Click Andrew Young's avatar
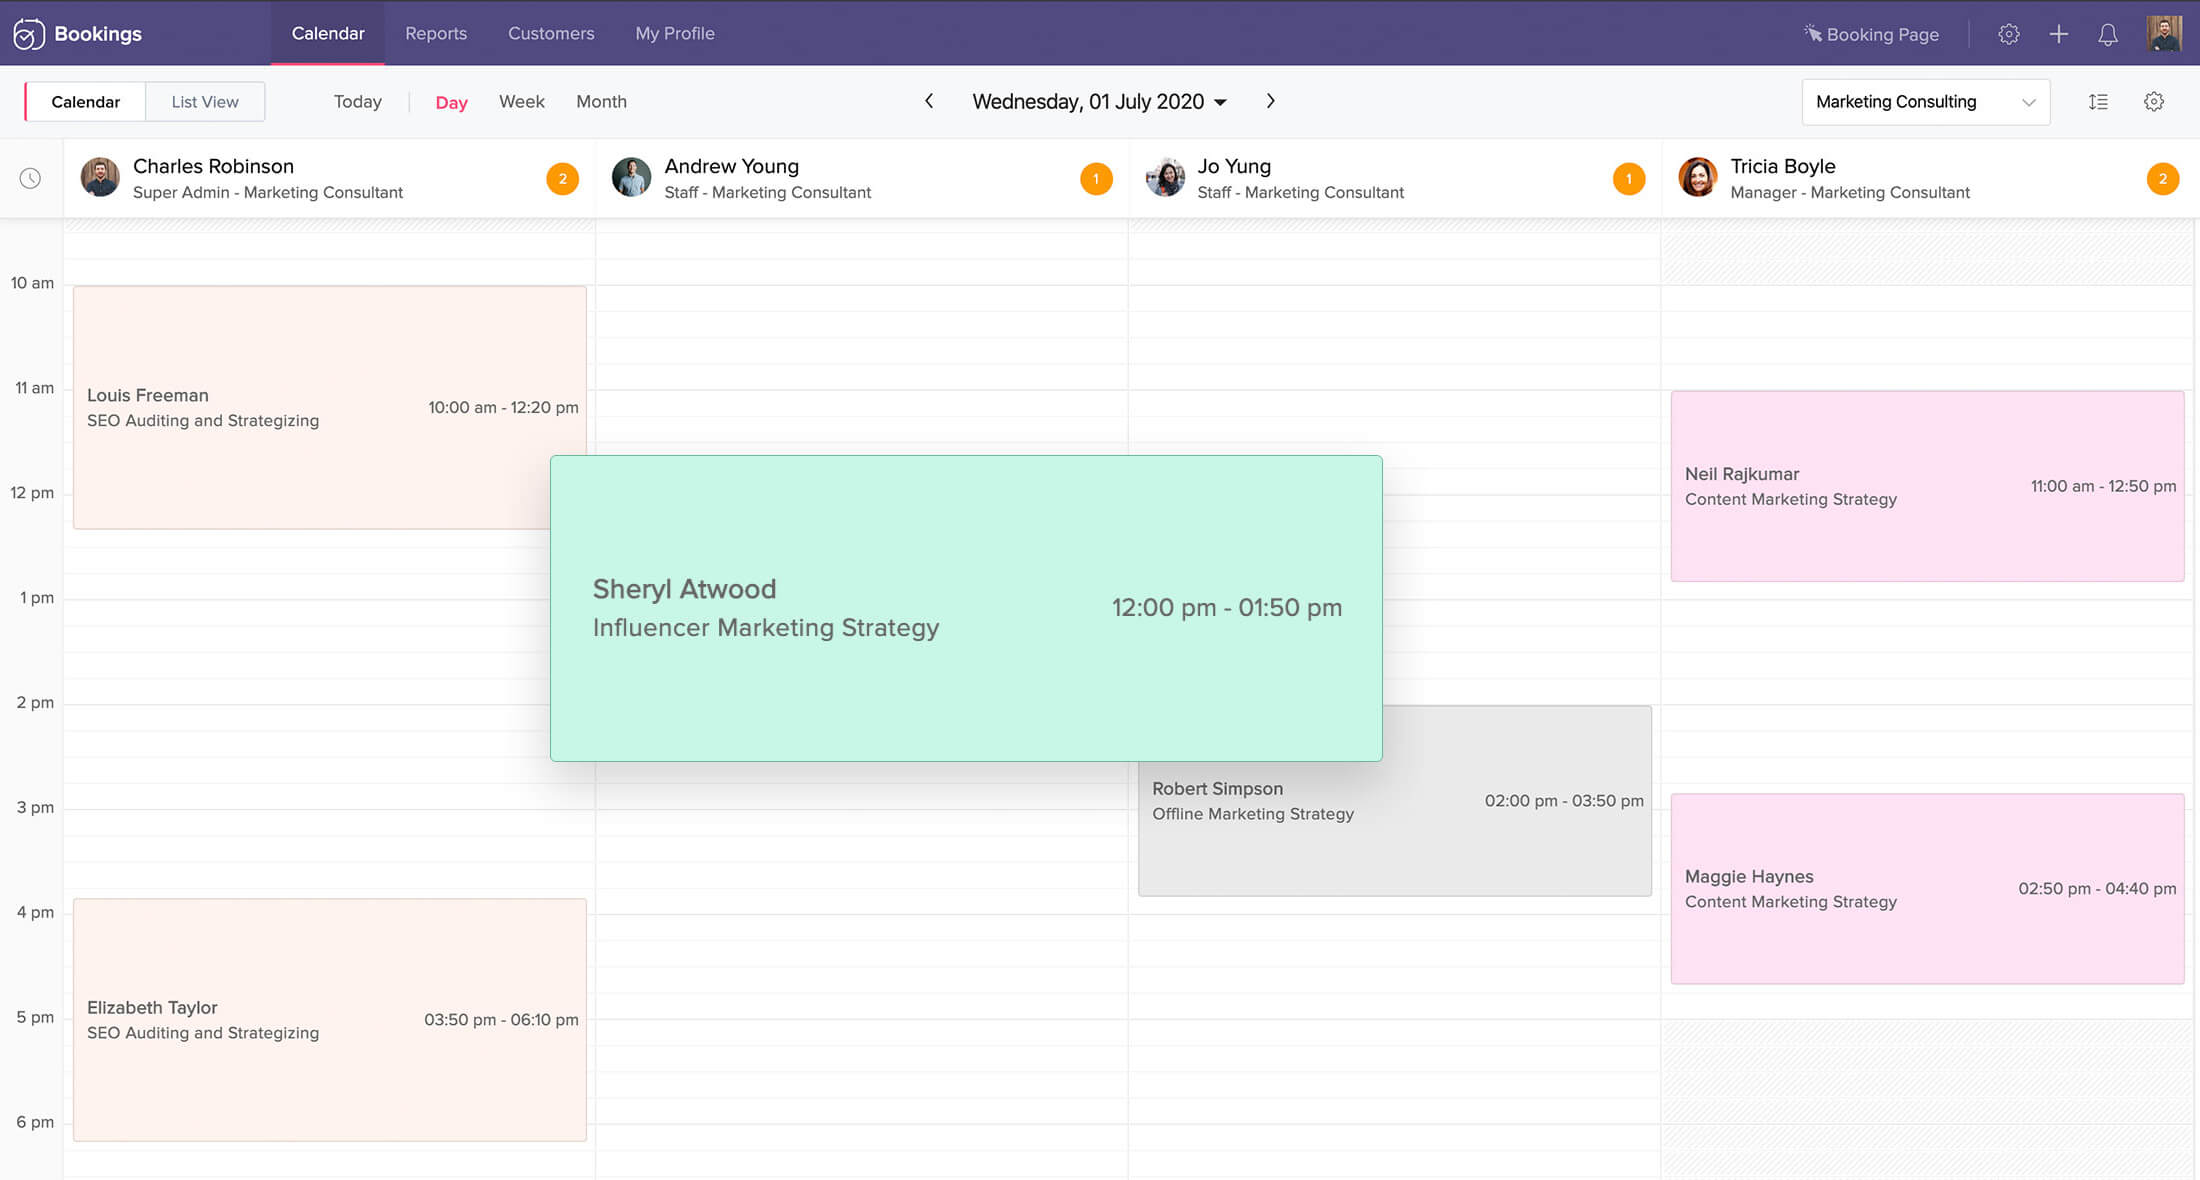 tap(631, 178)
